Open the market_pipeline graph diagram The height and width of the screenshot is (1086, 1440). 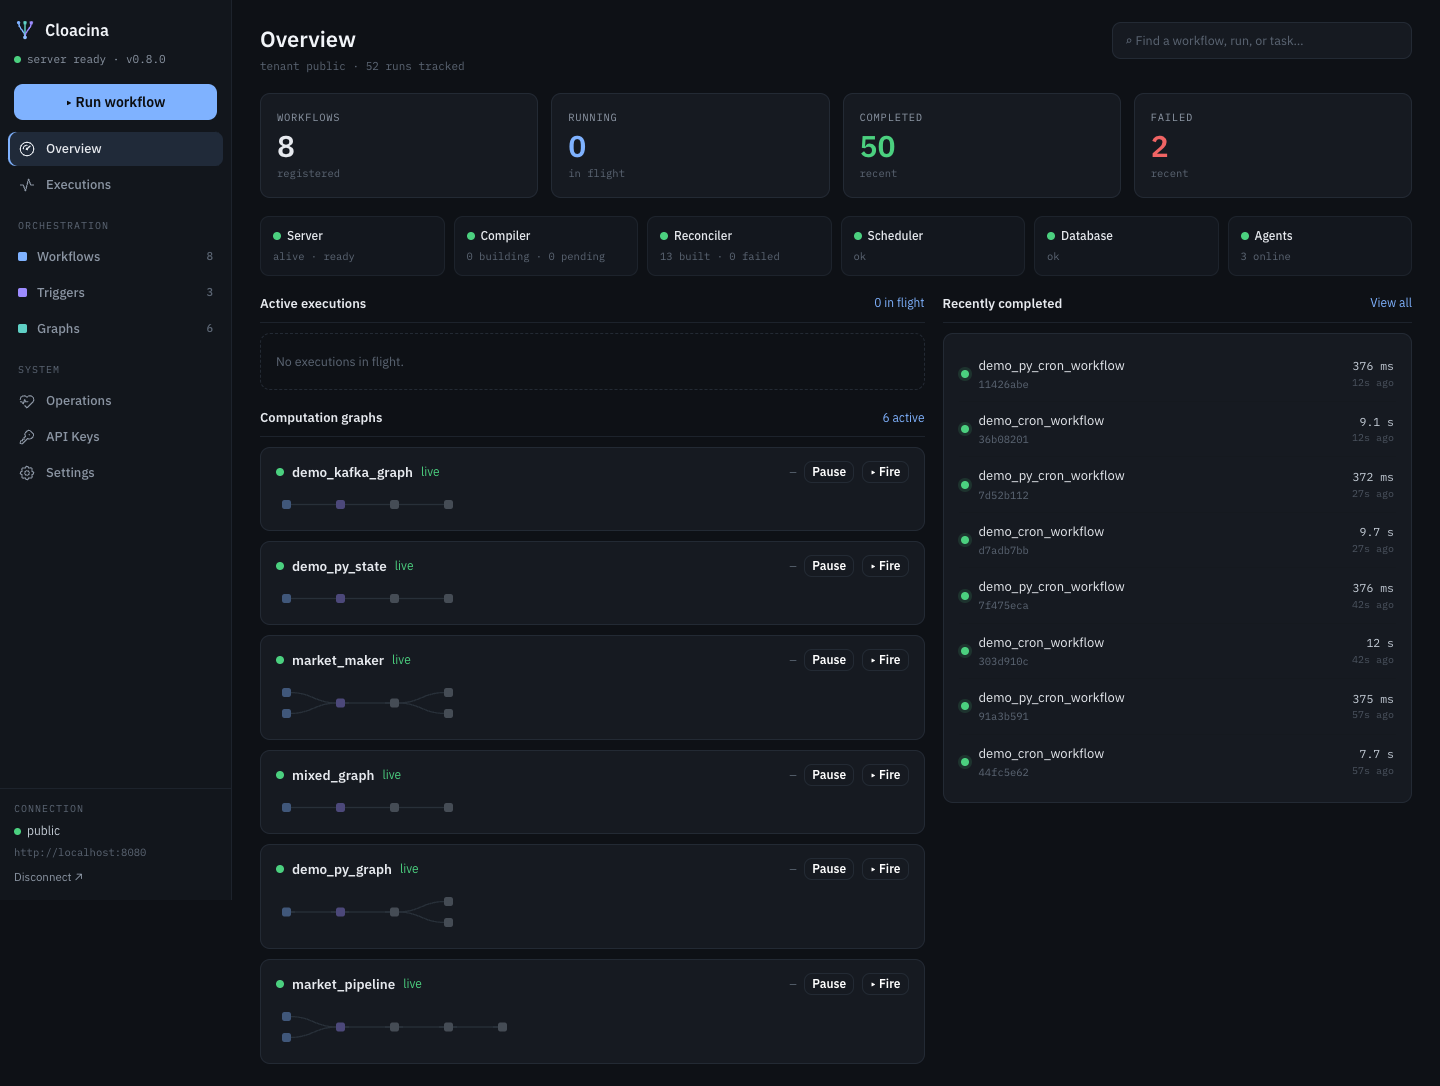pos(394,1027)
